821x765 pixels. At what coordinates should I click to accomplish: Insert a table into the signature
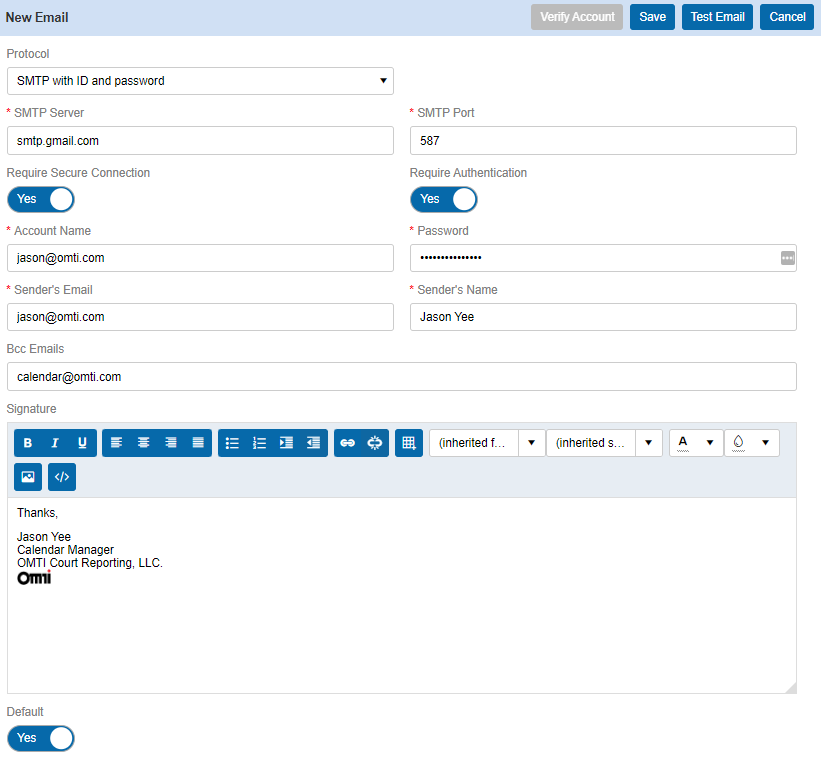pos(408,442)
